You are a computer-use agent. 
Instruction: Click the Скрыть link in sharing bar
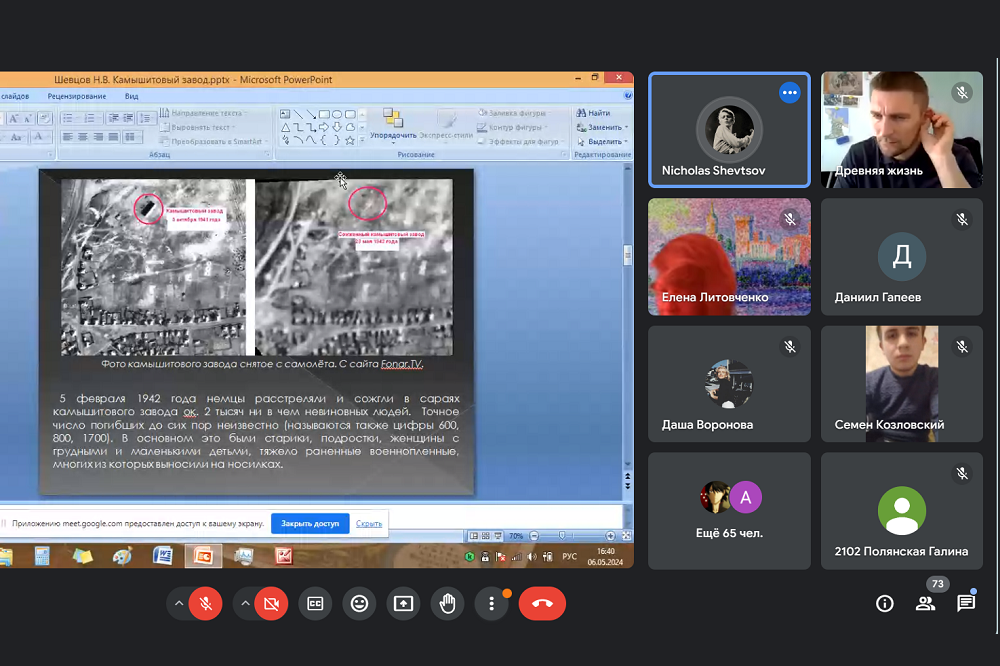click(x=369, y=523)
